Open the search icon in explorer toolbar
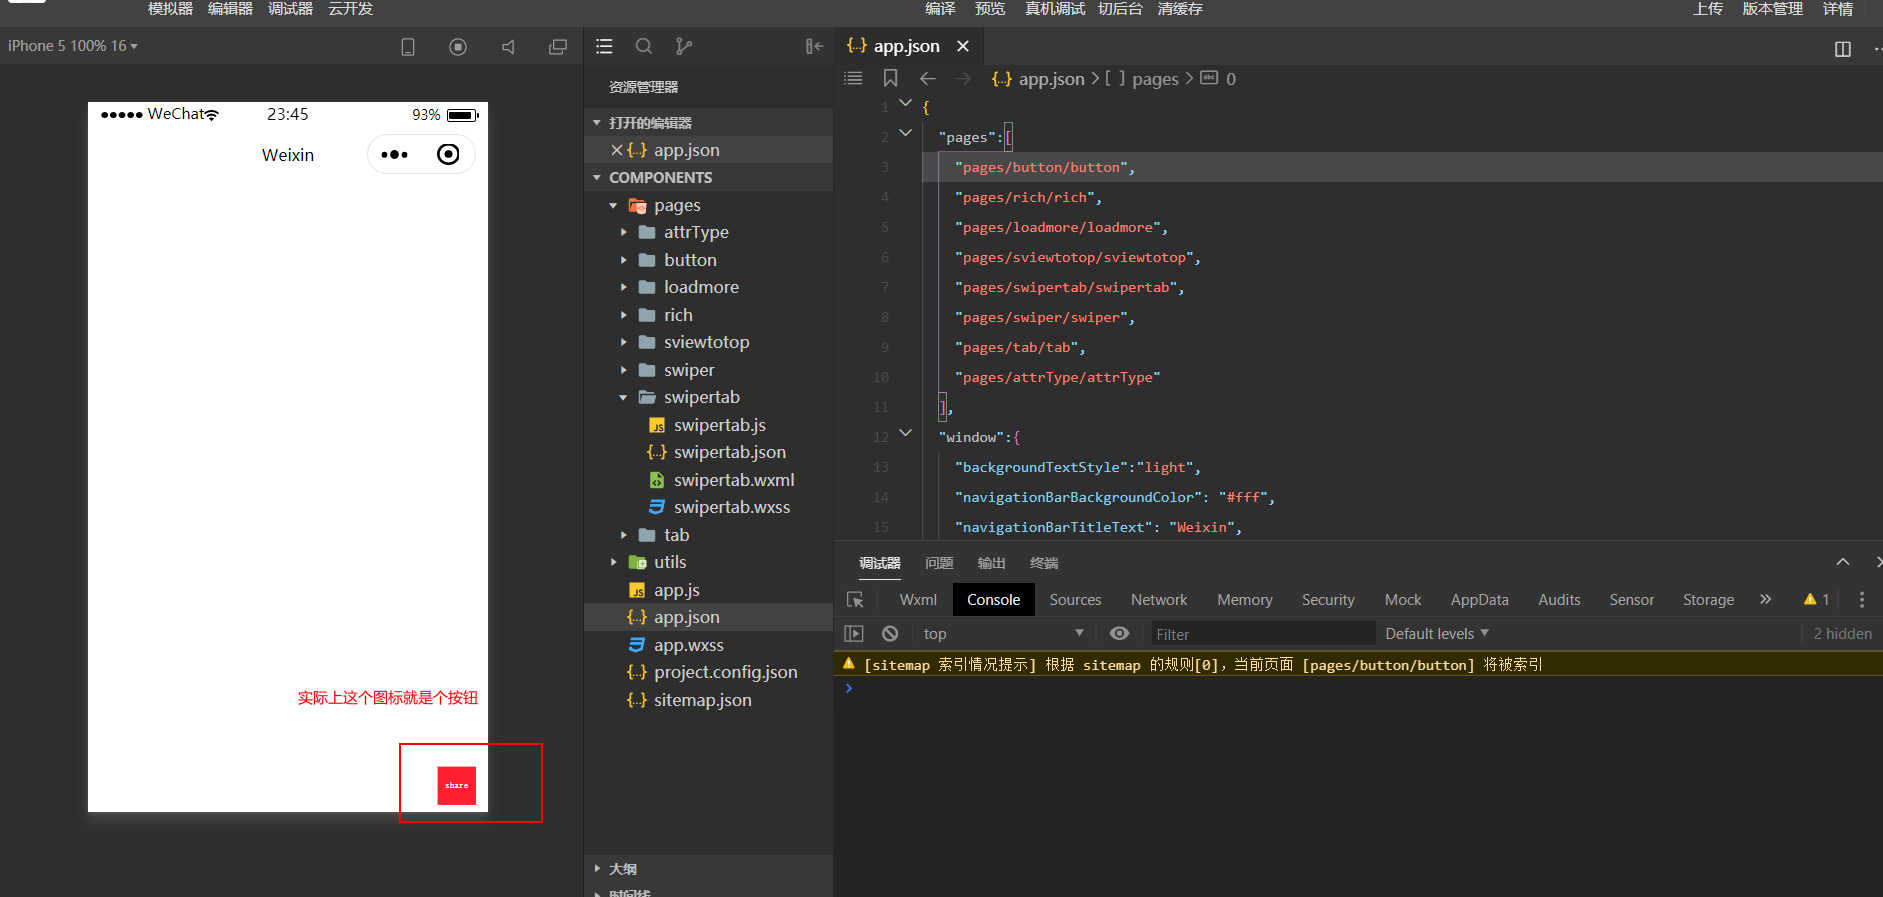Screen dimensions: 1883x897 [644, 46]
